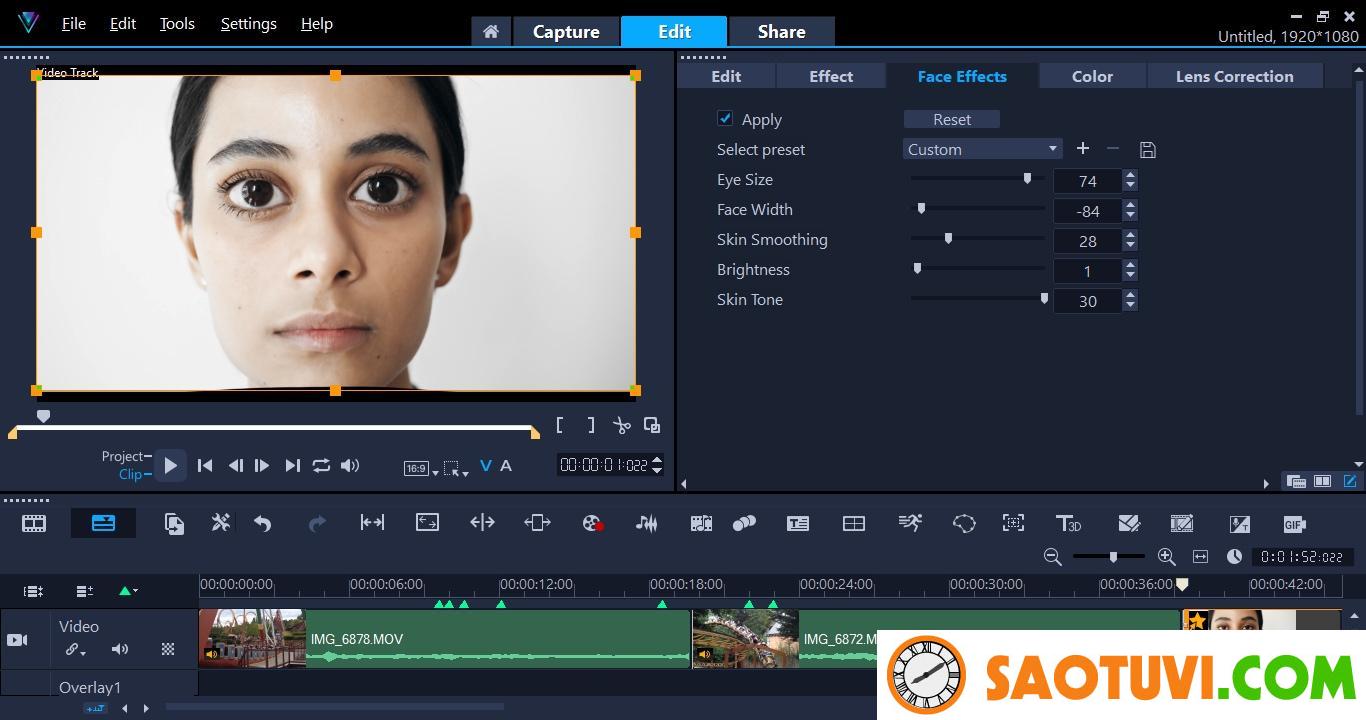Image resolution: width=1366 pixels, height=720 pixels.
Task: Open the Select preset dropdown
Action: point(982,149)
